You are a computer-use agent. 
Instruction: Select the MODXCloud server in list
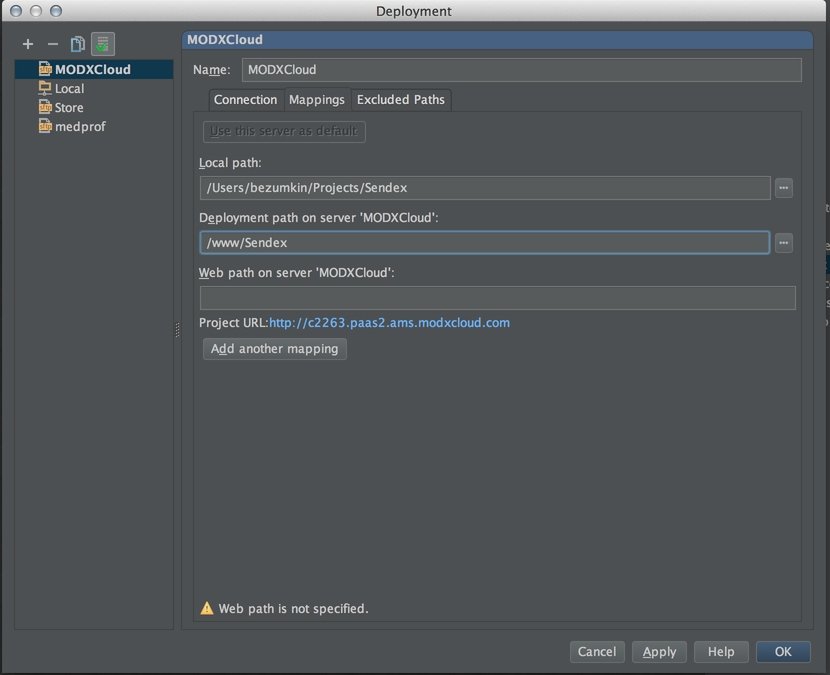click(91, 69)
